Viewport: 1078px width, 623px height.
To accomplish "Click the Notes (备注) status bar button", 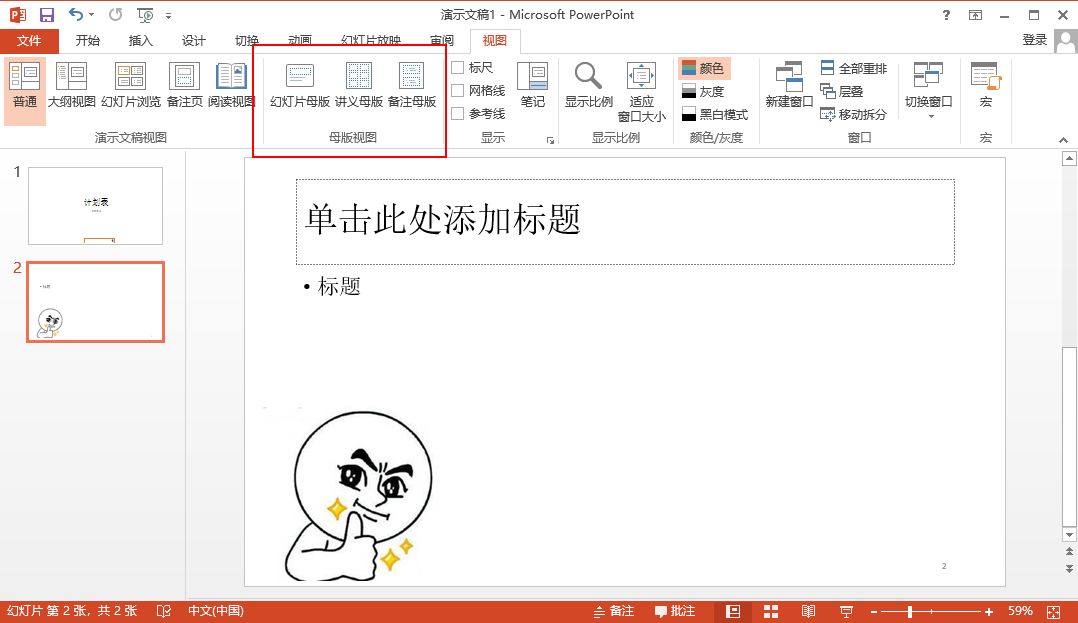I will [613, 611].
